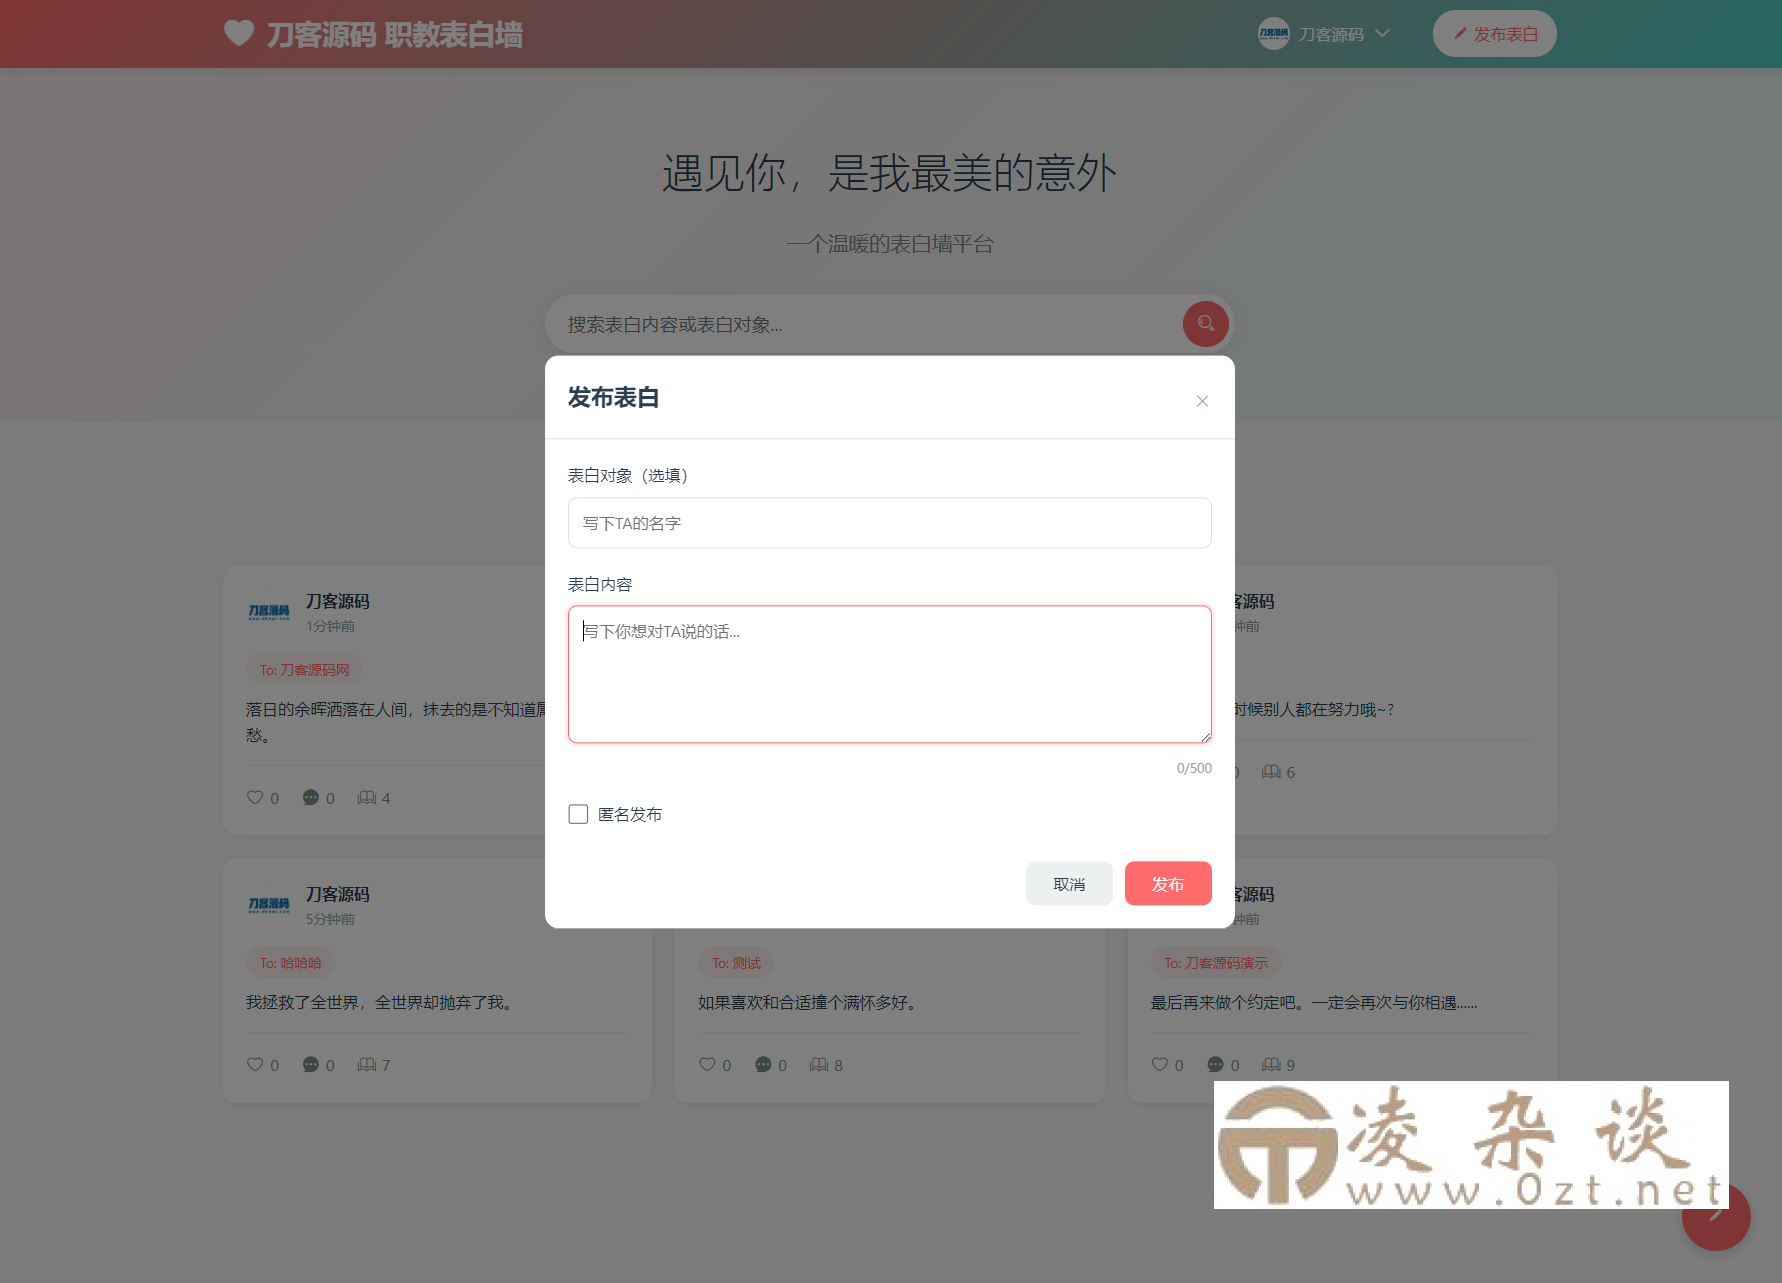
Task: Click the red floating round button bottom-right
Action: coord(1716,1216)
